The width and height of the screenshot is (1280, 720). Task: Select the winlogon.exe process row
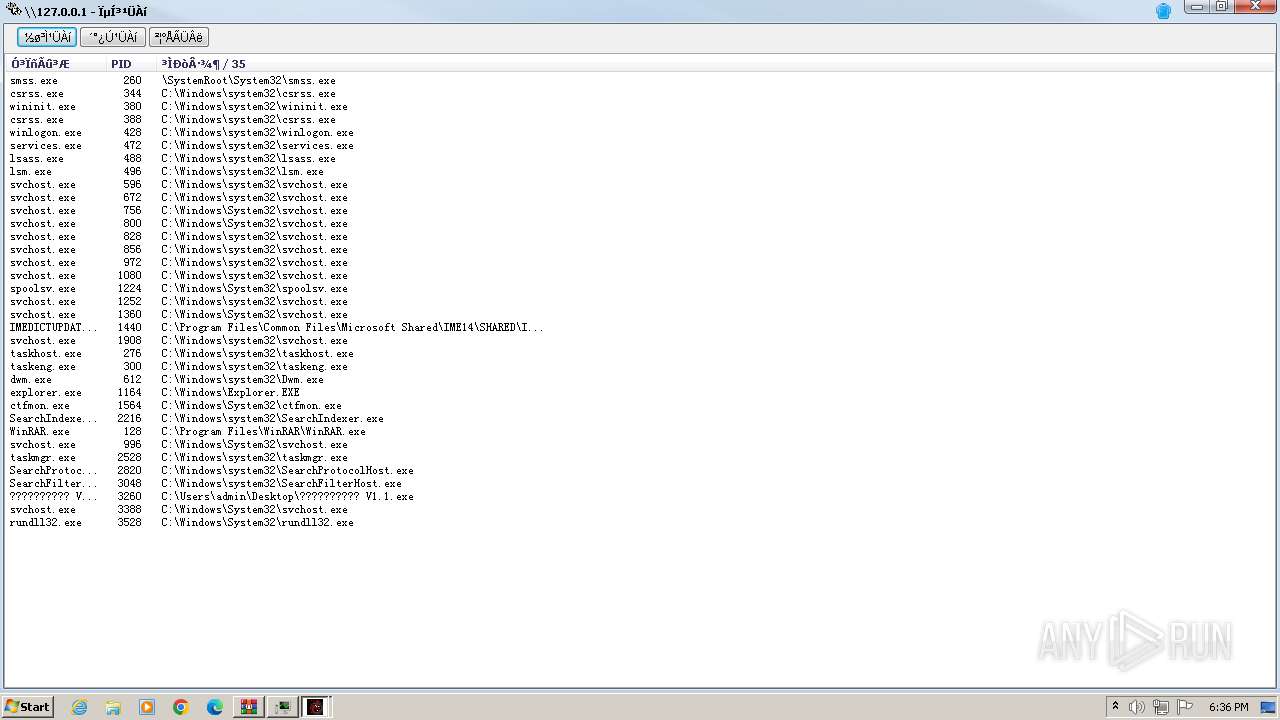pyautogui.click(x=640, y=132)
